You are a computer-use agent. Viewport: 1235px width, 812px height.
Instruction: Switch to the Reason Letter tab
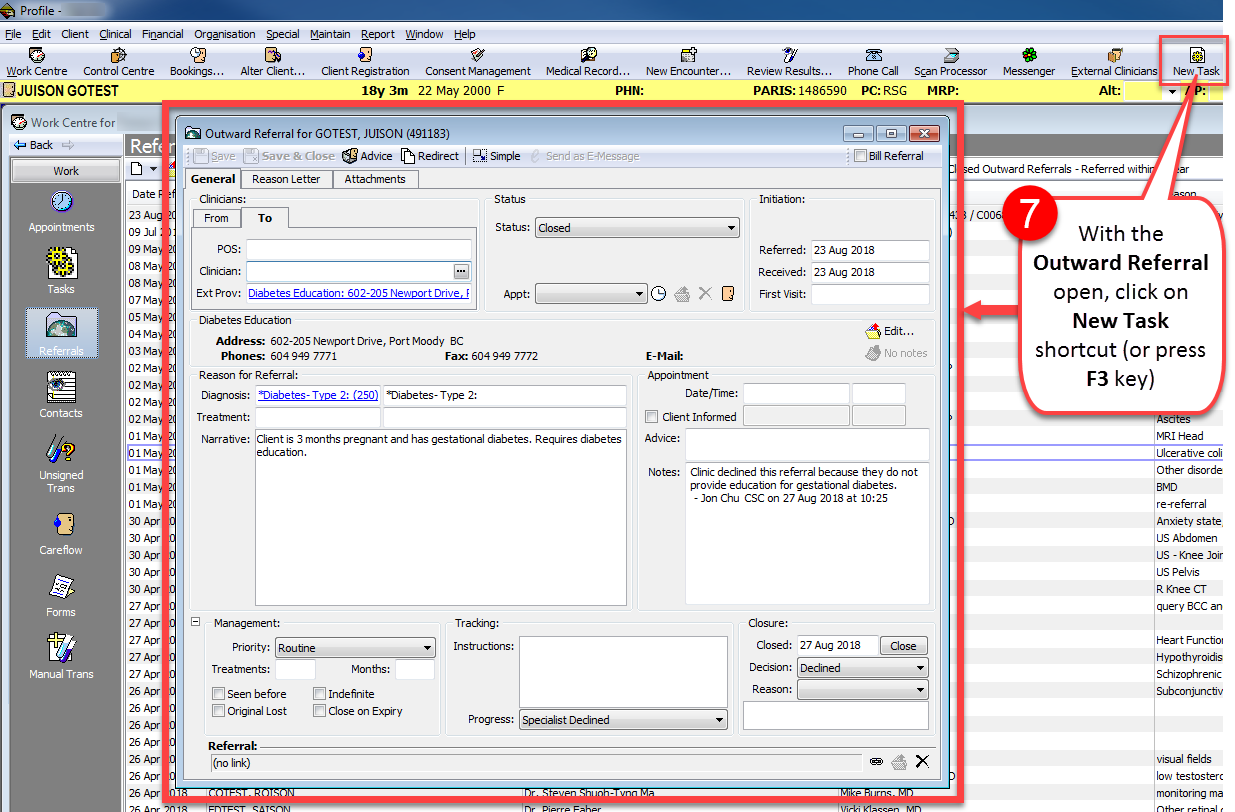pos(286,179)
